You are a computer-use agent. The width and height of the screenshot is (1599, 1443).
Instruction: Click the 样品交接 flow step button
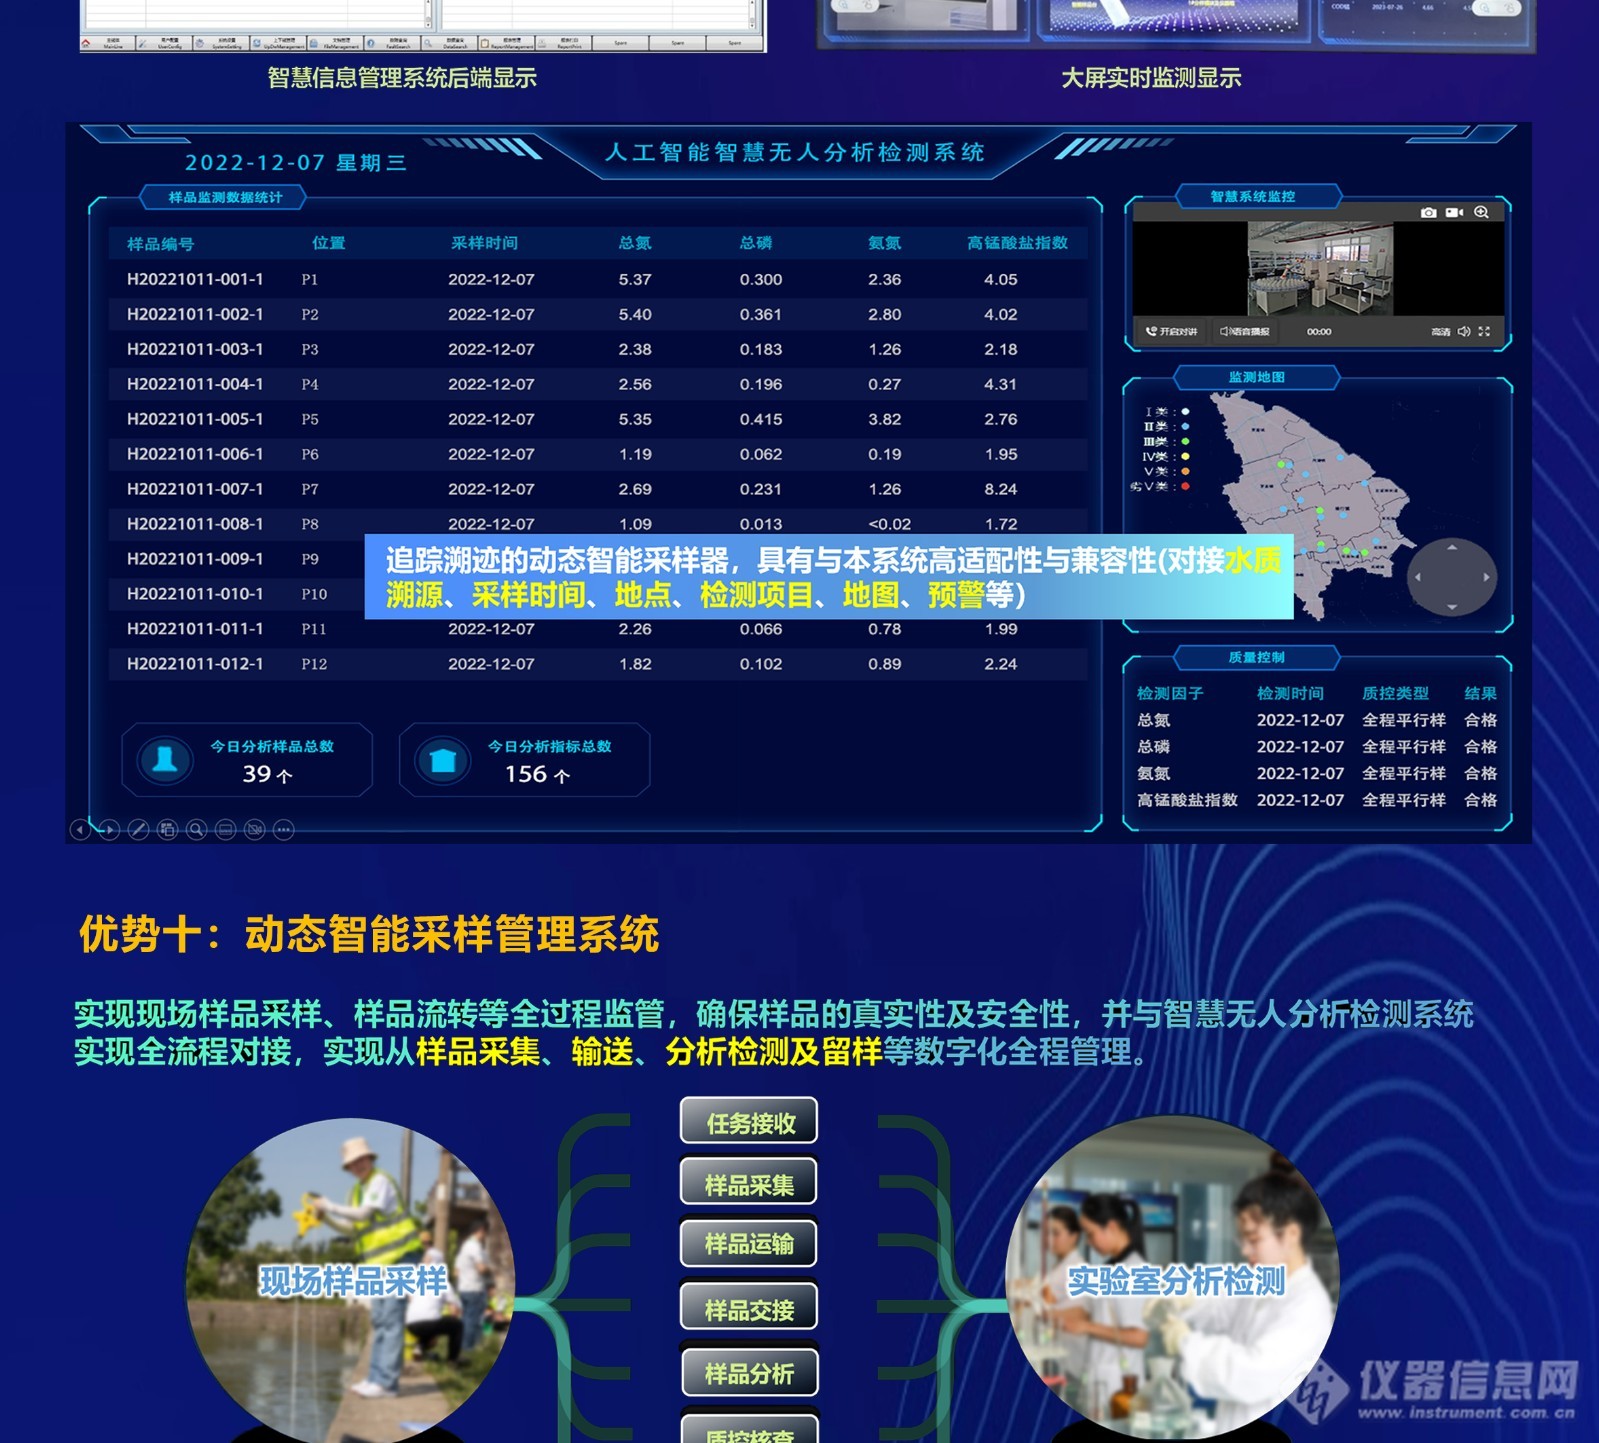[x=749, y=1308]
